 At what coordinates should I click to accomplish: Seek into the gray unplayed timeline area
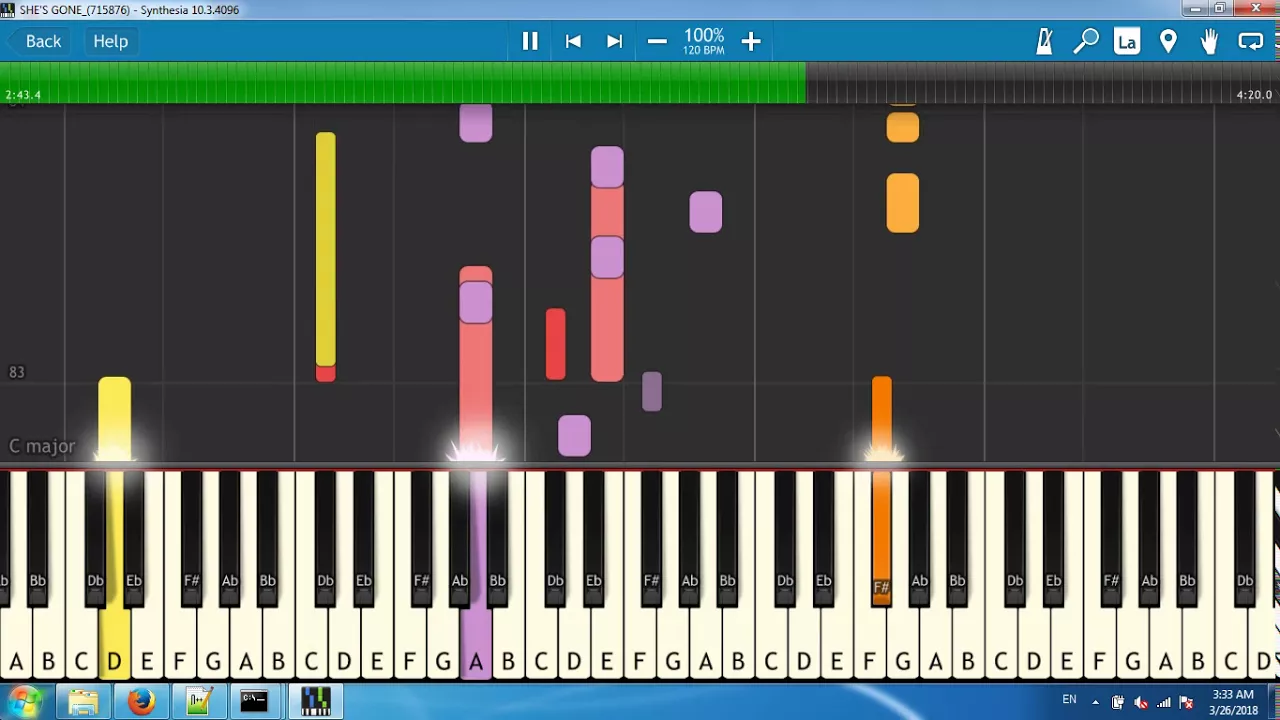(1043, 82)
